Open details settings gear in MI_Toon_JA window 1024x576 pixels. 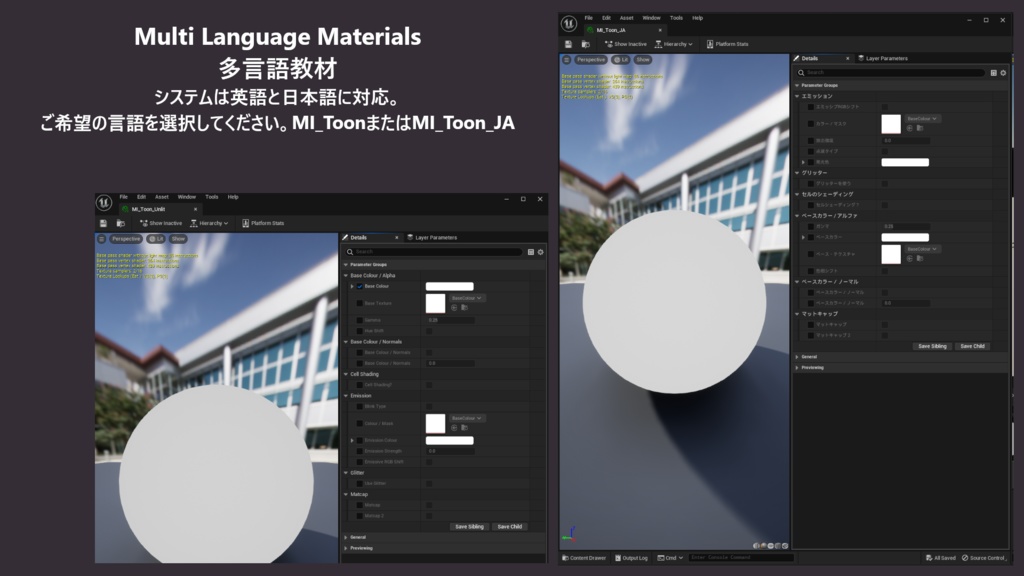click(1004, 73)
